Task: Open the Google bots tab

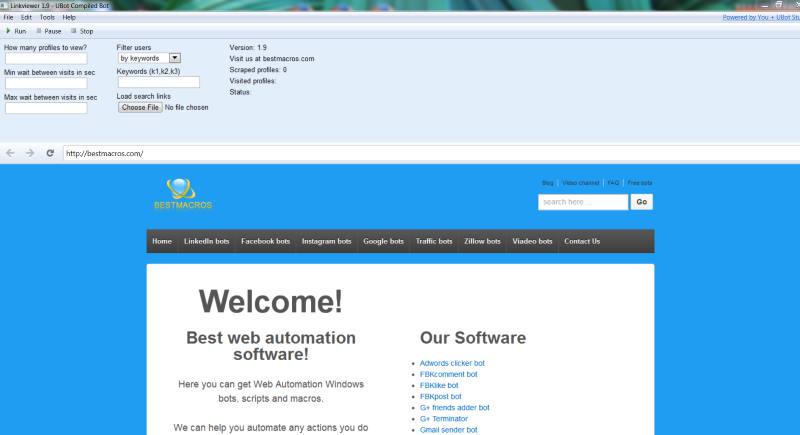Action: [383, 241]
